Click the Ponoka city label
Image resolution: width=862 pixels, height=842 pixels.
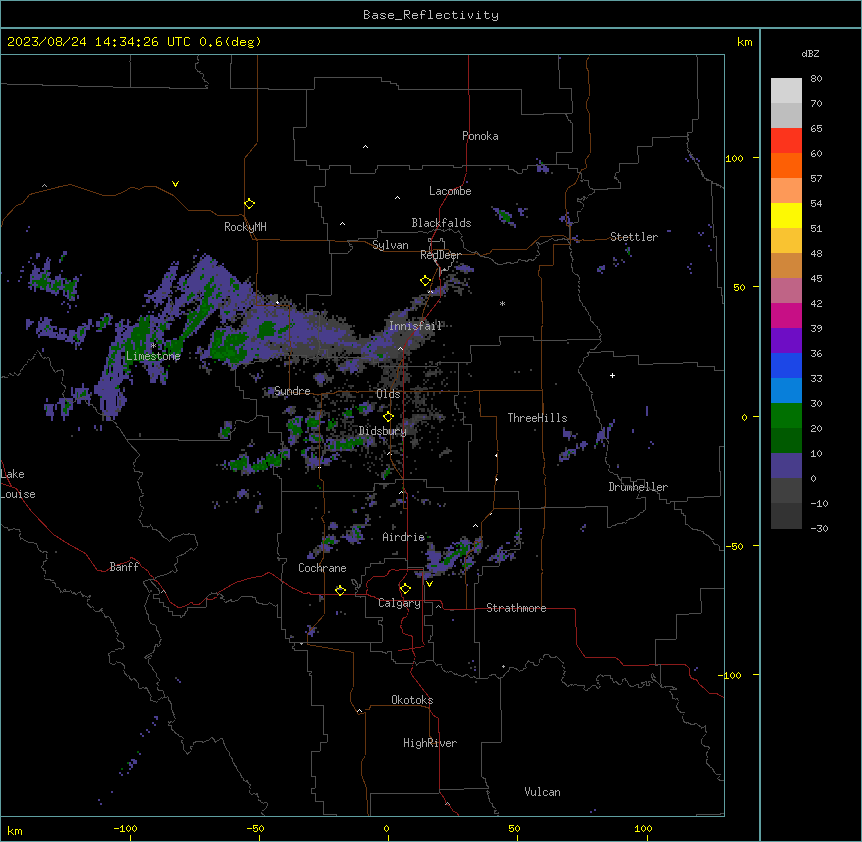click(480, 136)
